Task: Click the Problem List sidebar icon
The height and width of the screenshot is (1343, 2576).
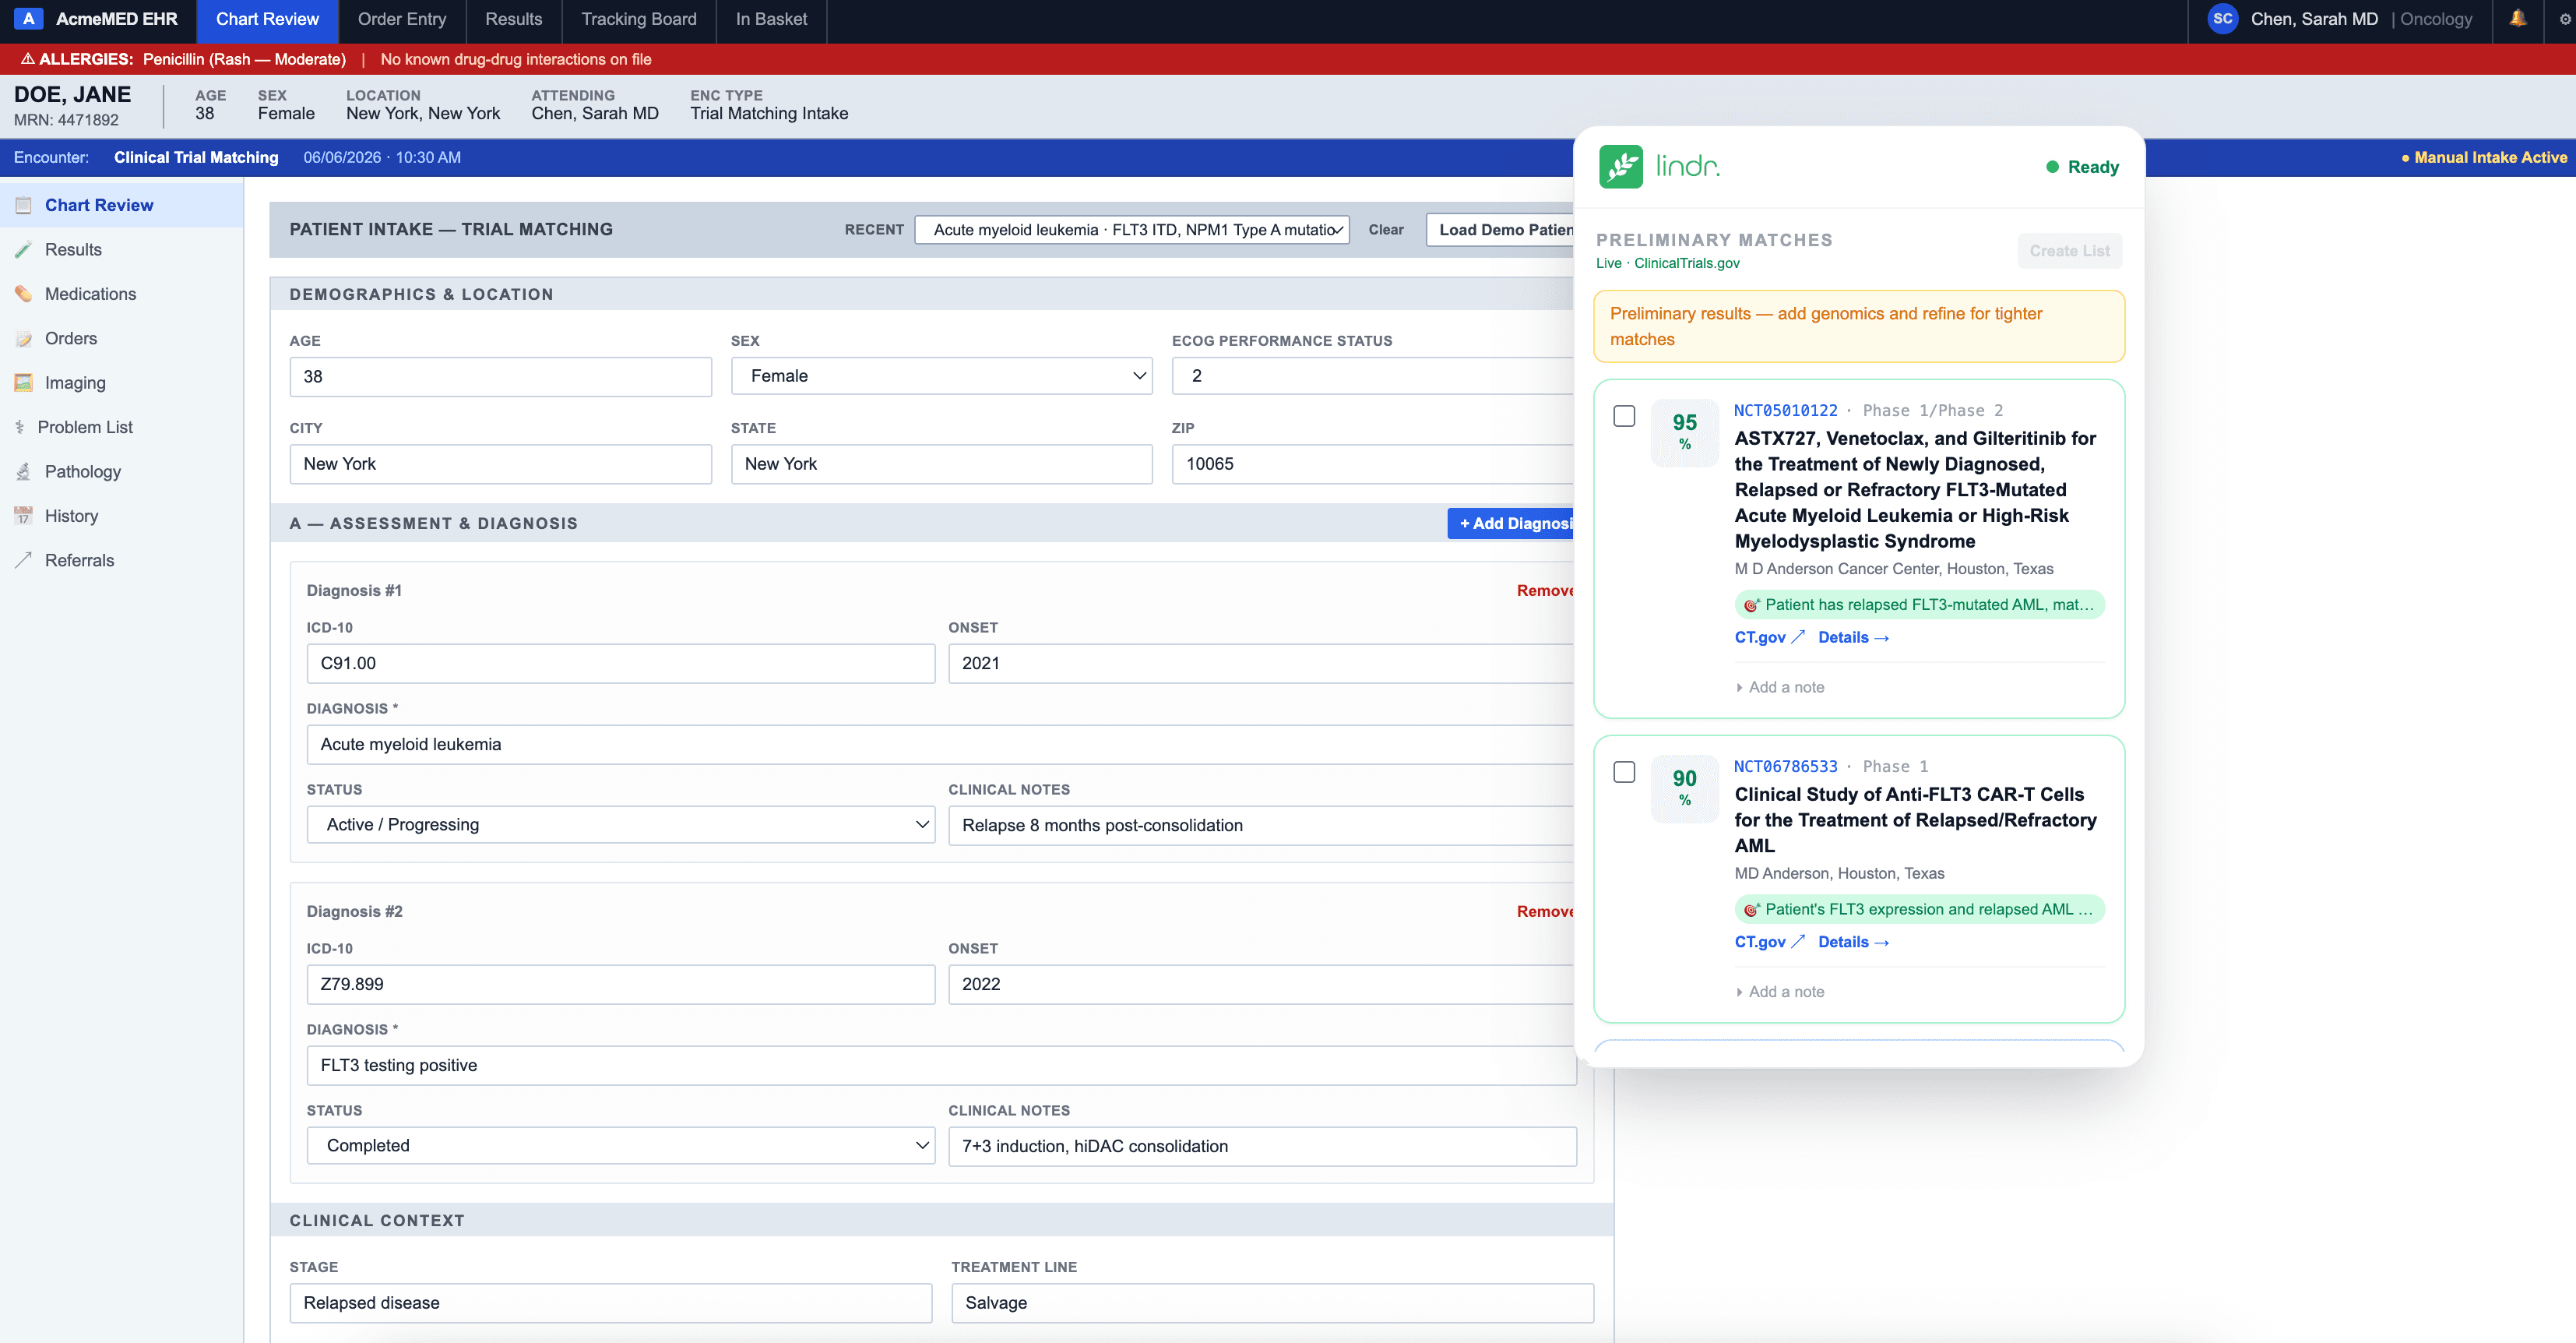Action: point(20,427)
